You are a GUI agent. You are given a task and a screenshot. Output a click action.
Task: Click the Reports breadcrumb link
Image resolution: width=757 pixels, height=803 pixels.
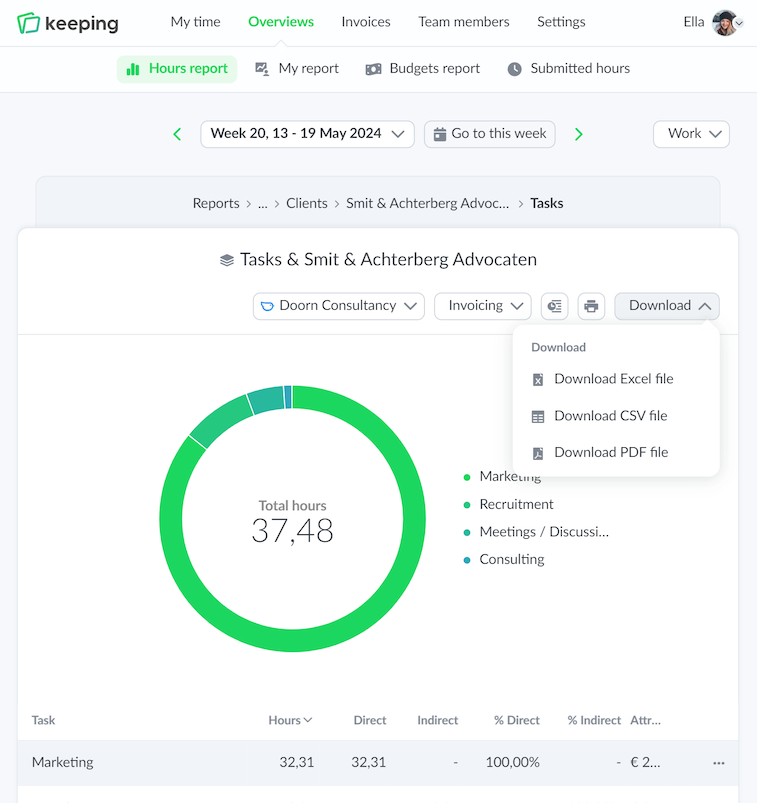[x=216, y=204]
